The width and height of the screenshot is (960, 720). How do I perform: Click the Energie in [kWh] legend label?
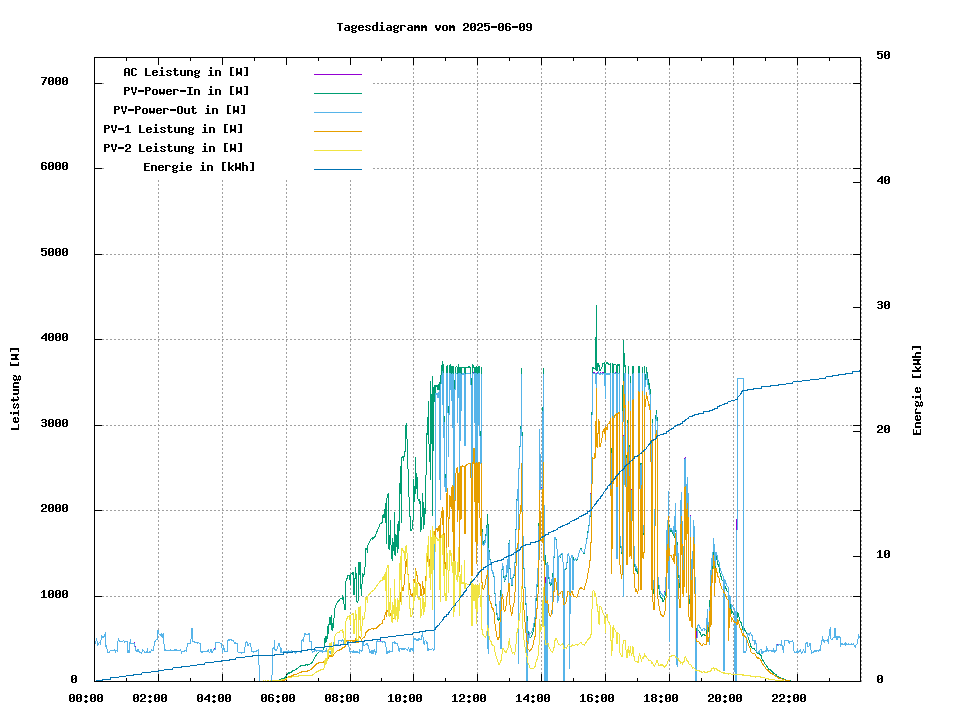click(x=199, y=167)
